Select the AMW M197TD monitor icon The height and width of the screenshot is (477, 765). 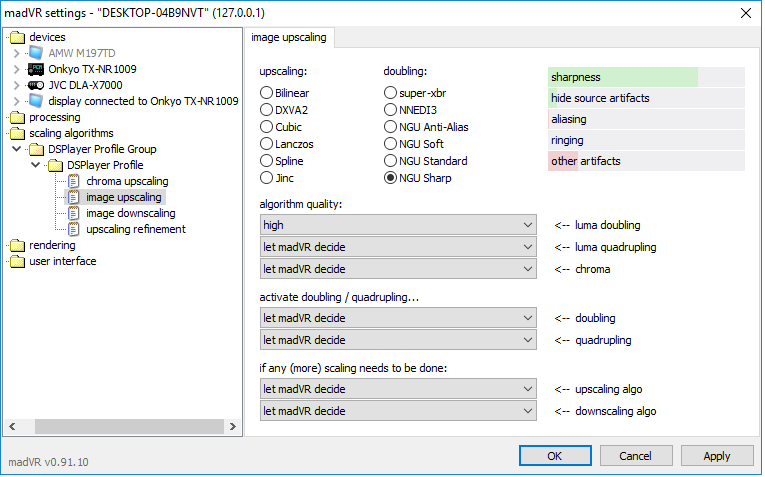pos(36,53)
